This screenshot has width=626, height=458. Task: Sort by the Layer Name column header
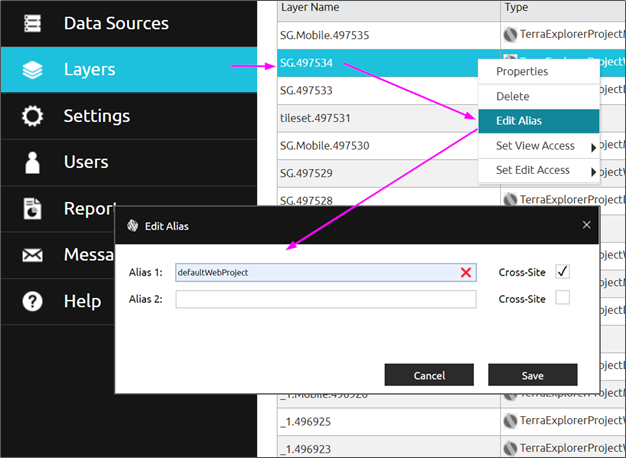point(389,11)
